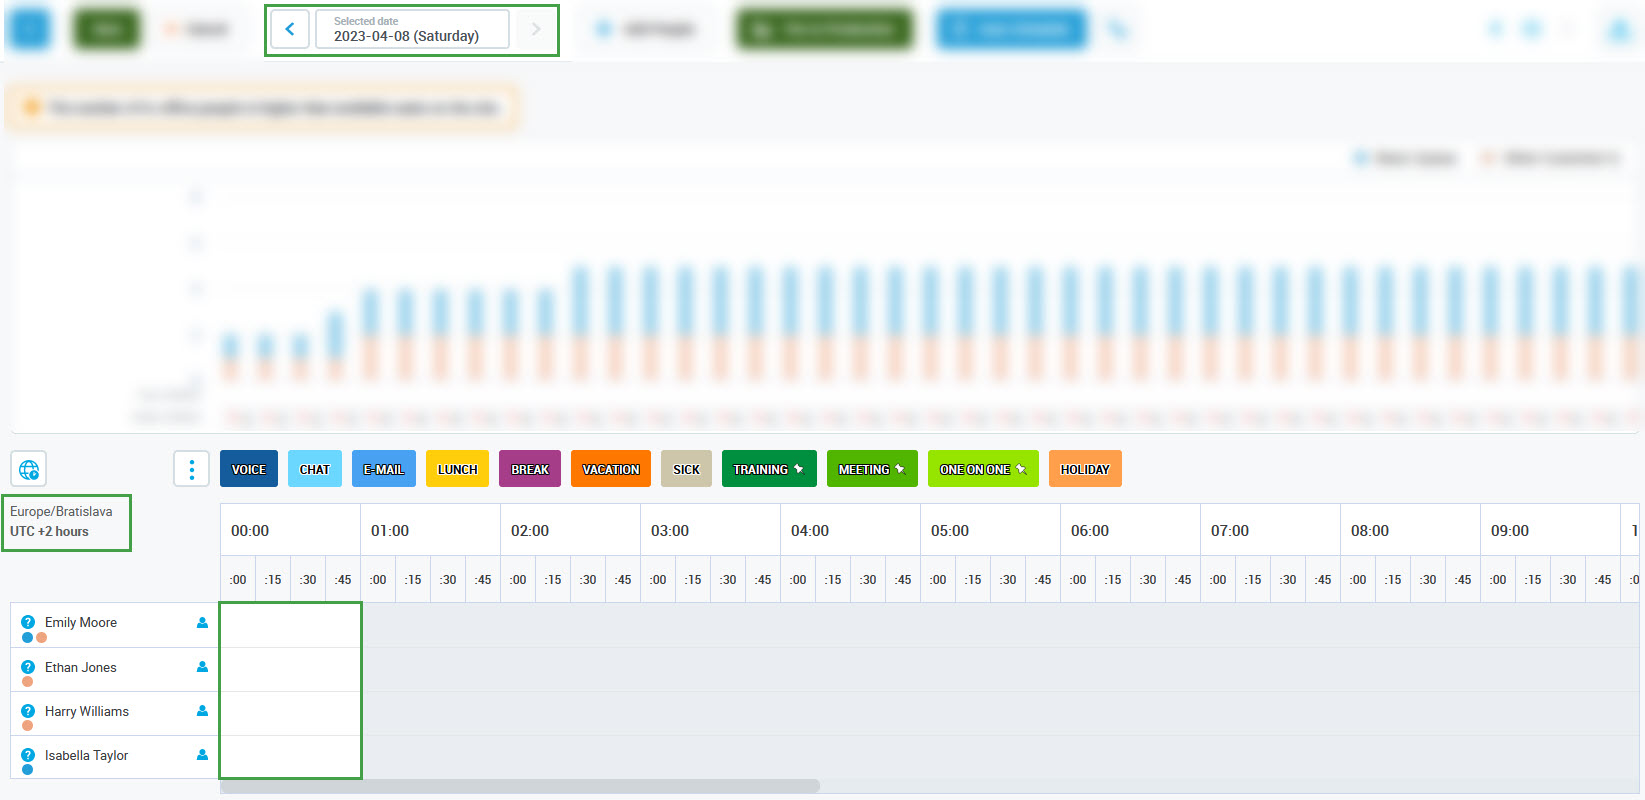
Task: Select the E-MAIL activity type
Action: (383, 469)
